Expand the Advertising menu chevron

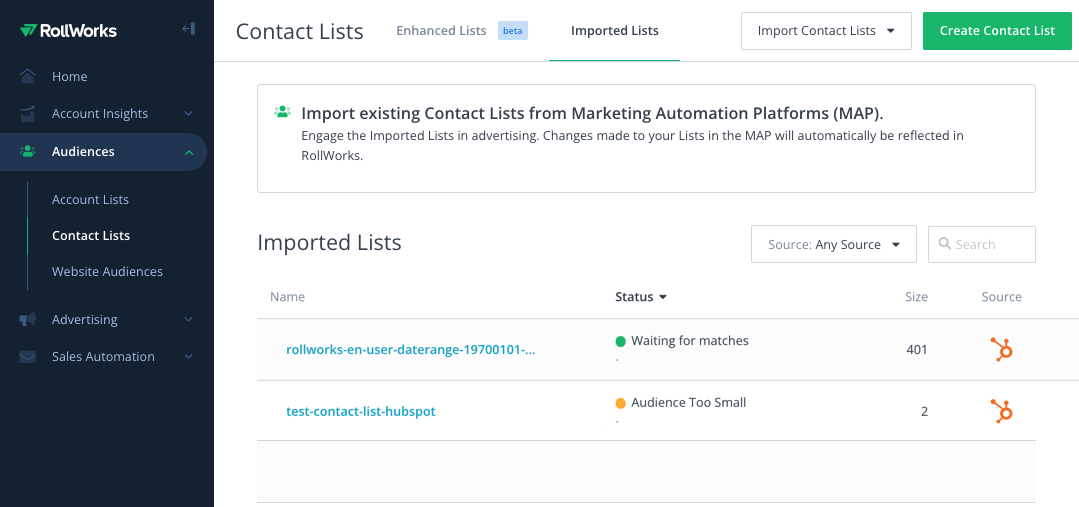click(189, 319)
